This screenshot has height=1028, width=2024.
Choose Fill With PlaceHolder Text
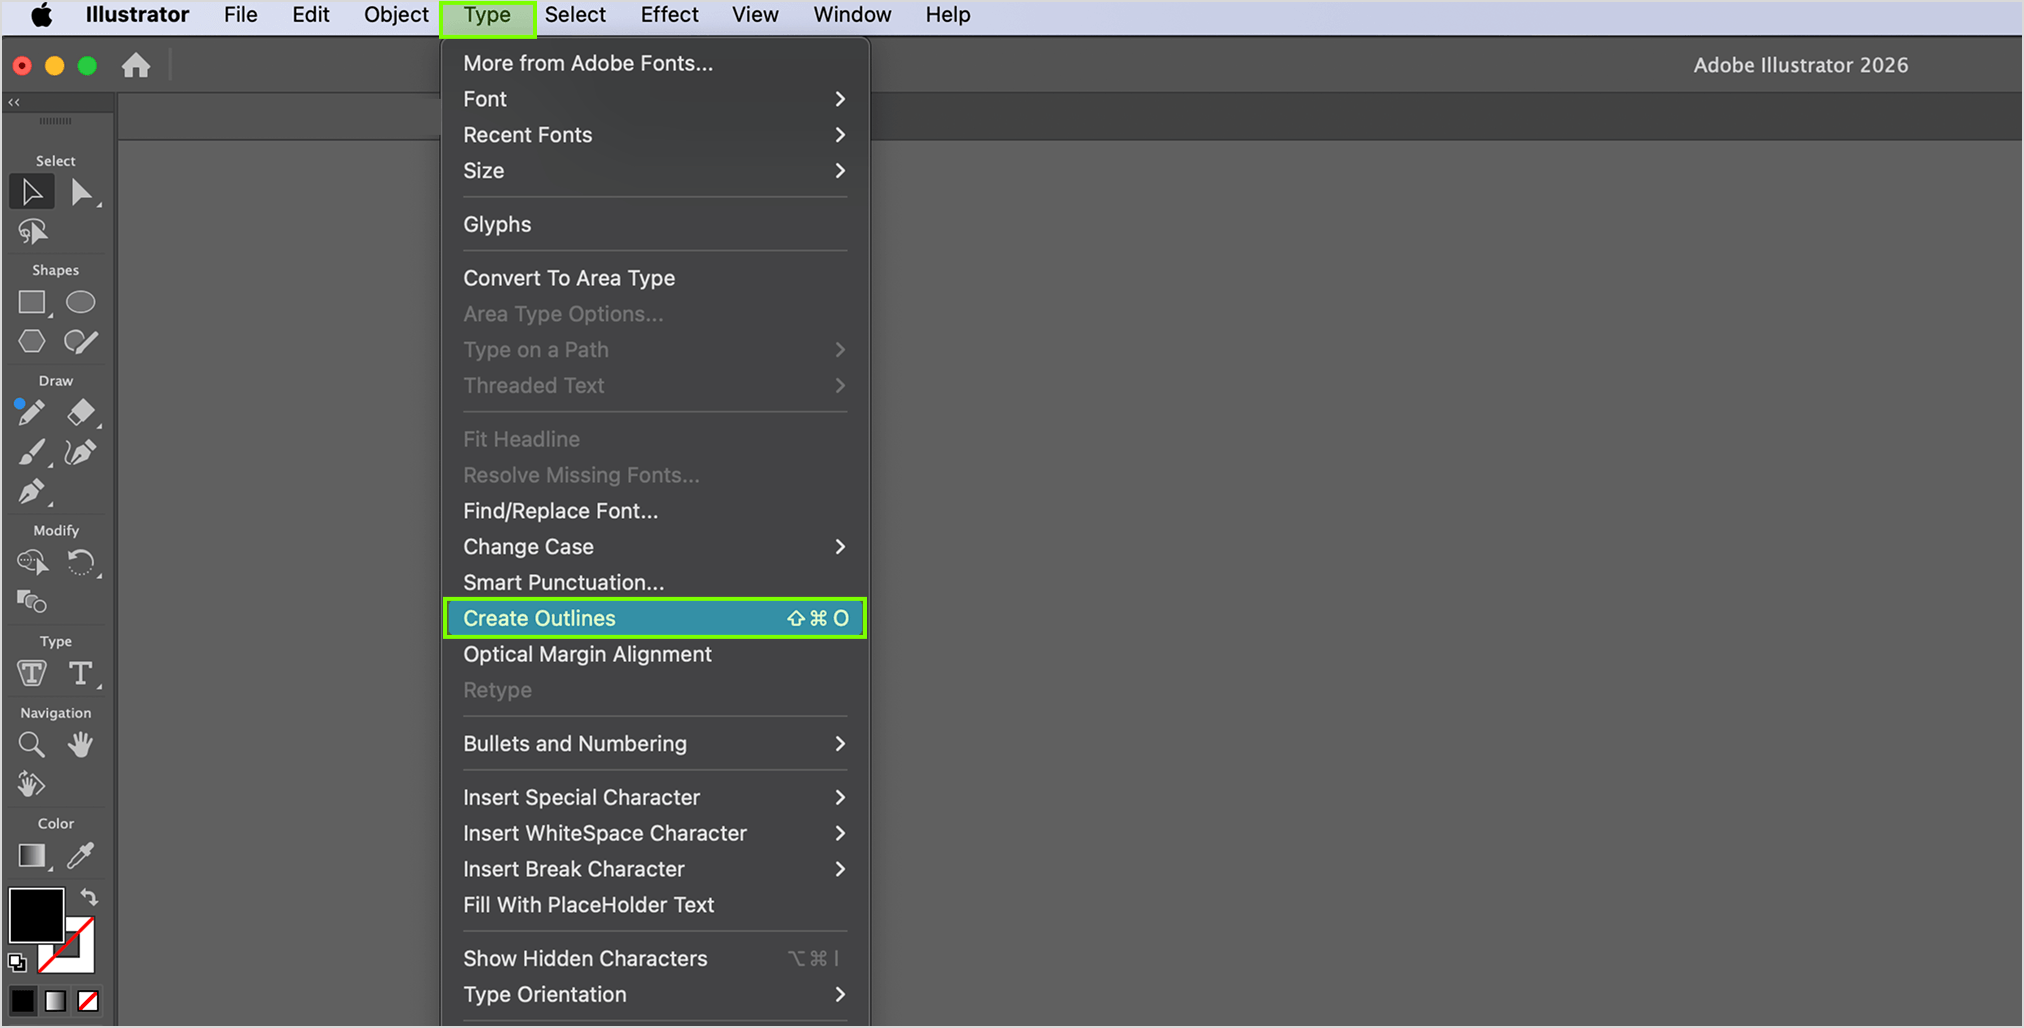[655, 905]
